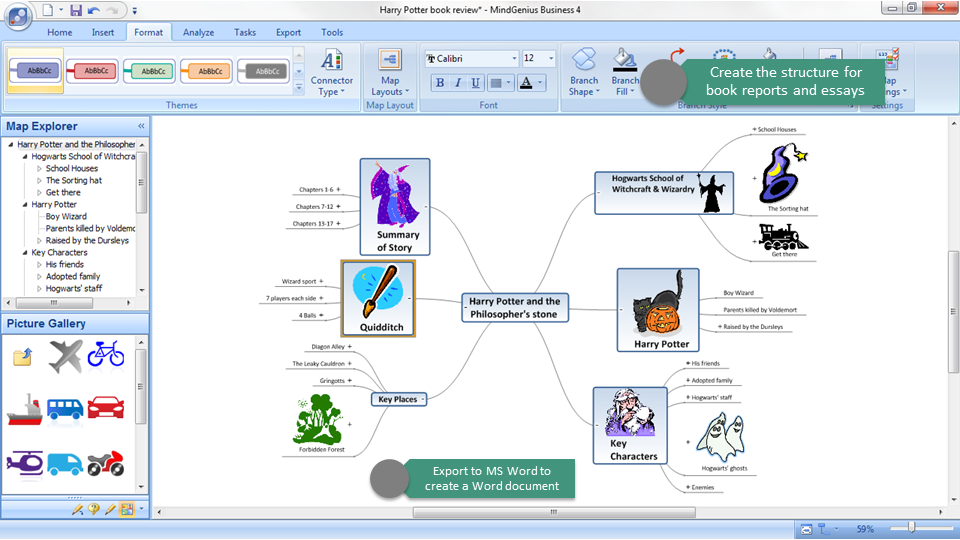960x540 pixels.
Task: Pick the purple helicopter picture
Action: pos(24,463)
